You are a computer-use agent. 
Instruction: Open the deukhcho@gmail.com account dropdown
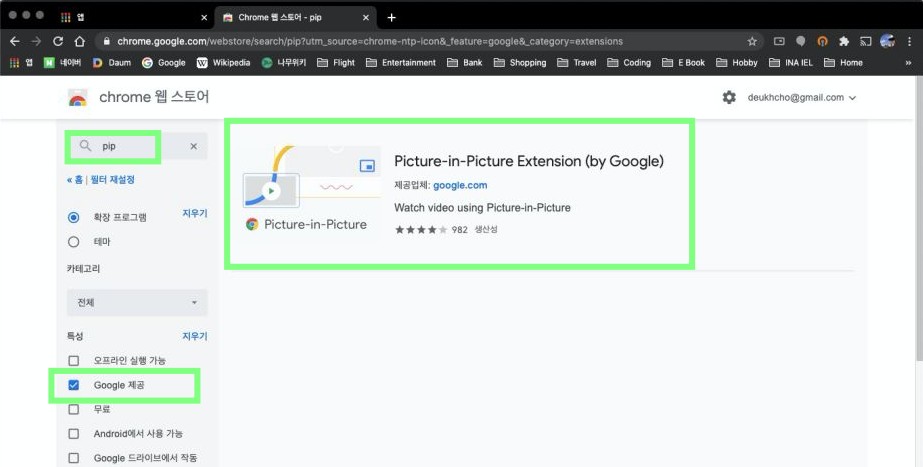[x=802, y=97]
